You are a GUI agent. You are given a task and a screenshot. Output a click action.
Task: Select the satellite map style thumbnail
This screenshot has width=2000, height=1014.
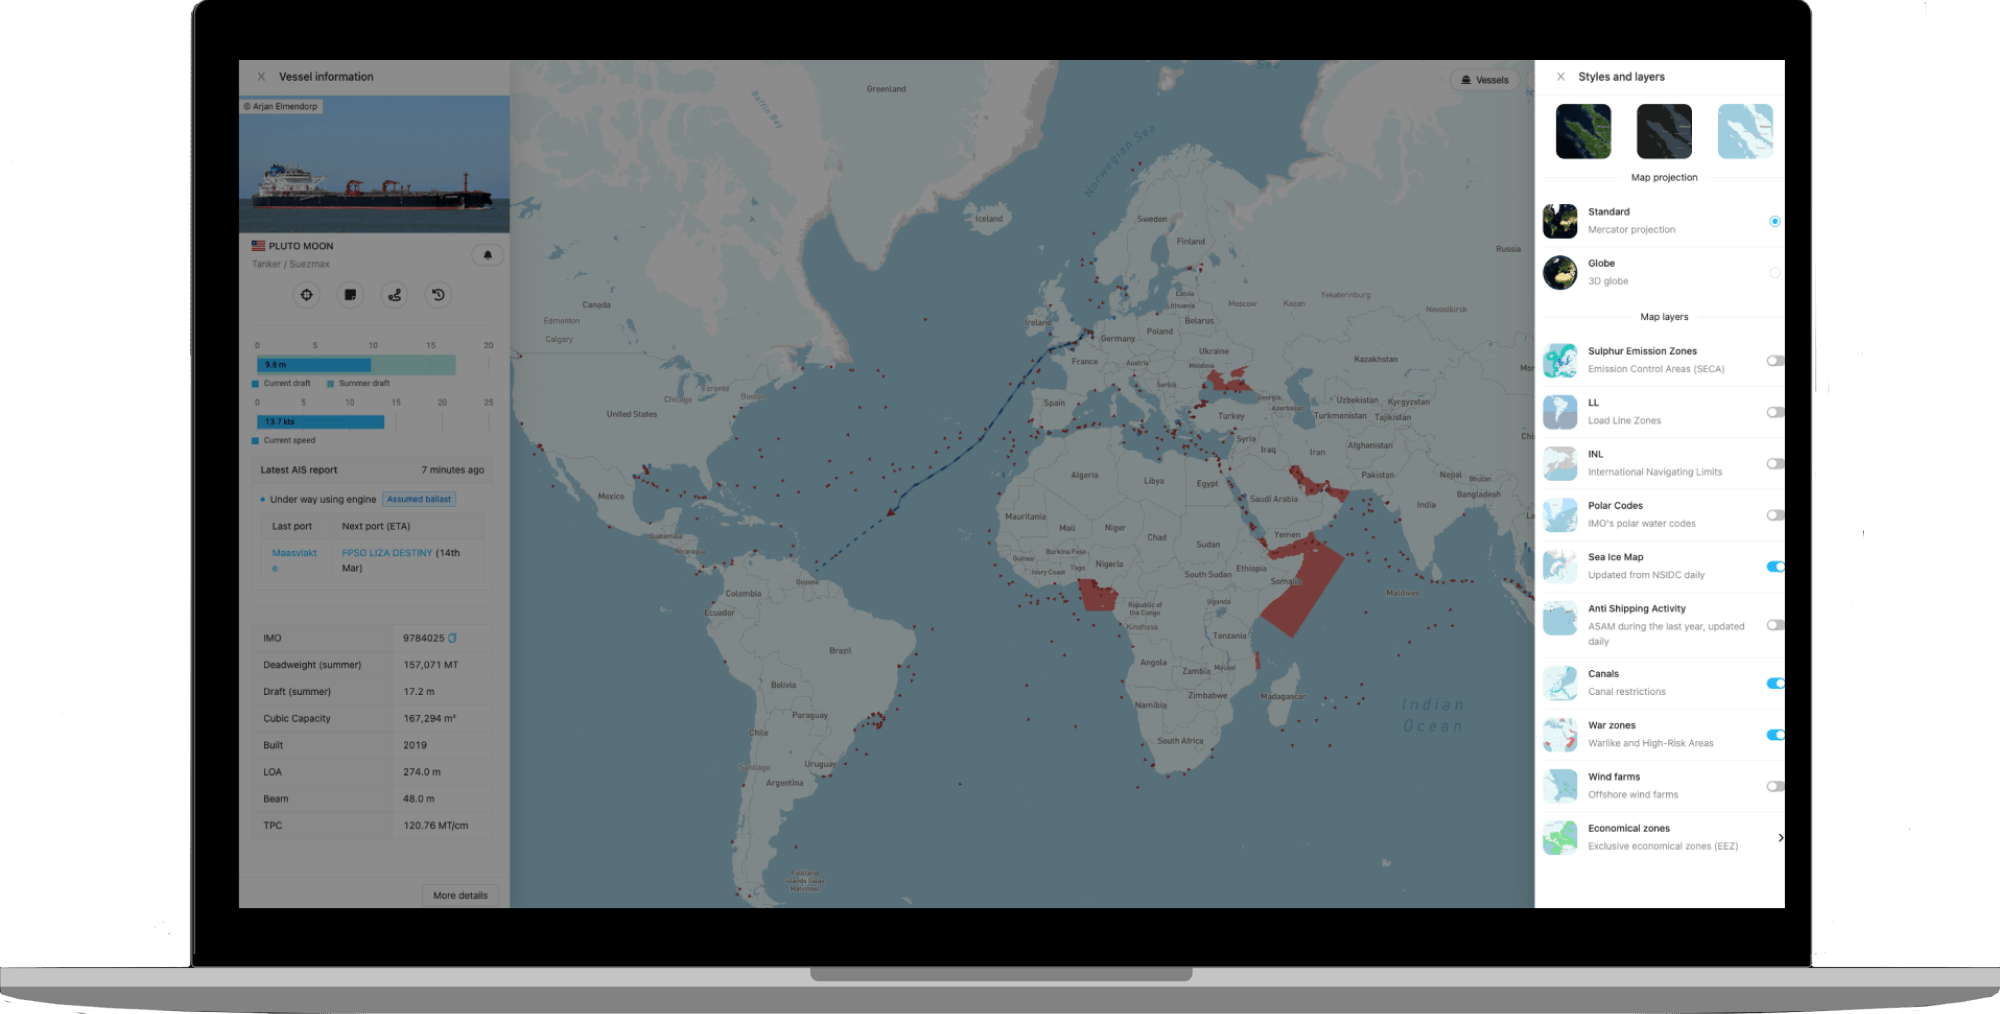pyautogui.click(x=1583, y=131)
